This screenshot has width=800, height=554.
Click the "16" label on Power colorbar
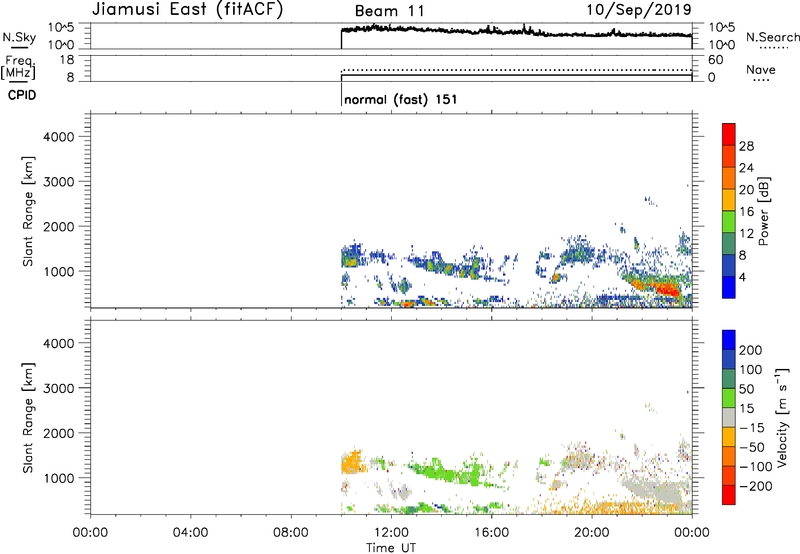click(746, 212)
